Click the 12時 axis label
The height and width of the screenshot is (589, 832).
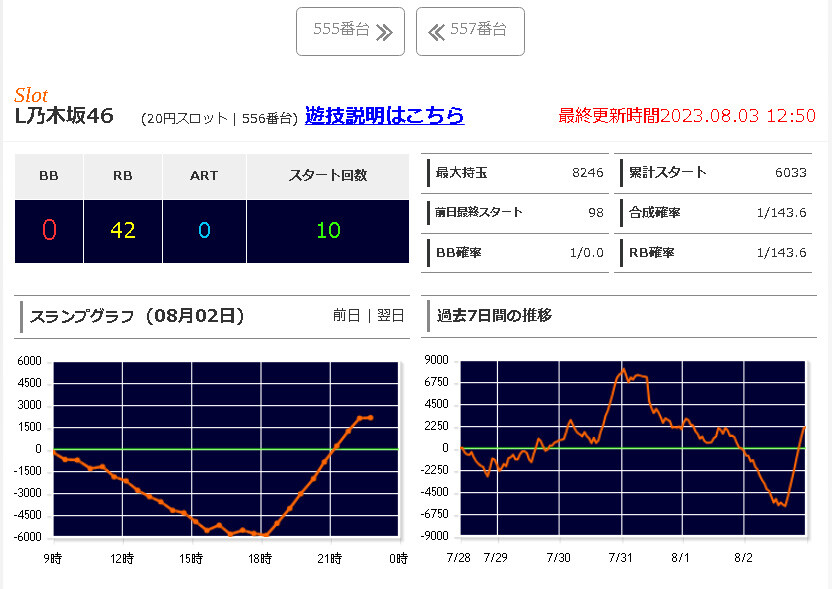point(122,559)
